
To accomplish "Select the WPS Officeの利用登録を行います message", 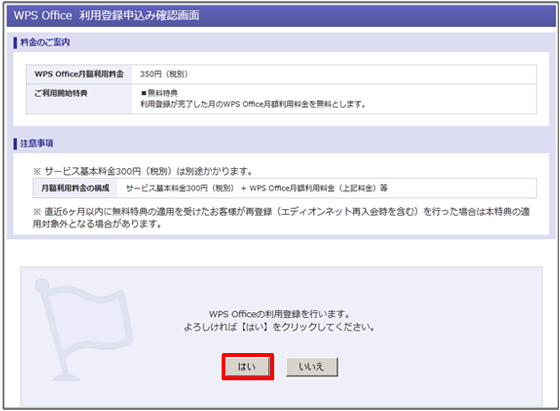I will (x=279, y=314).
